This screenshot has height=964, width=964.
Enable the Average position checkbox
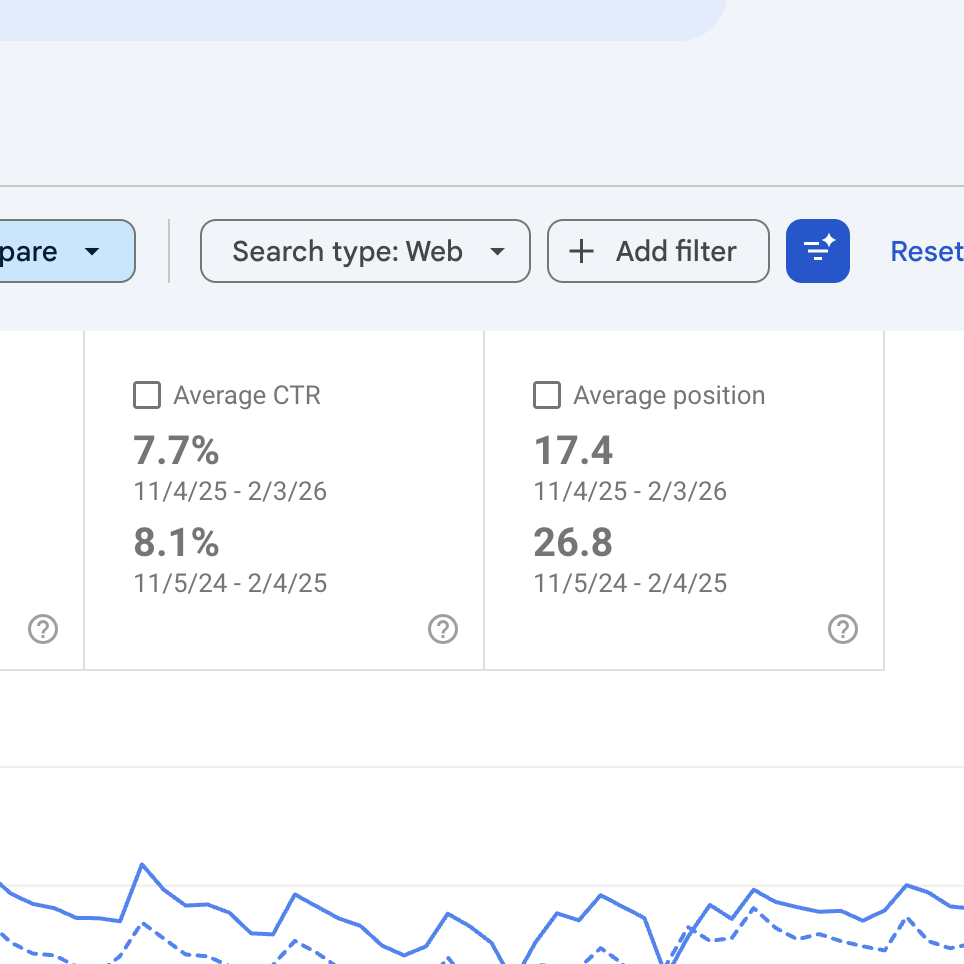pos(547,396)
